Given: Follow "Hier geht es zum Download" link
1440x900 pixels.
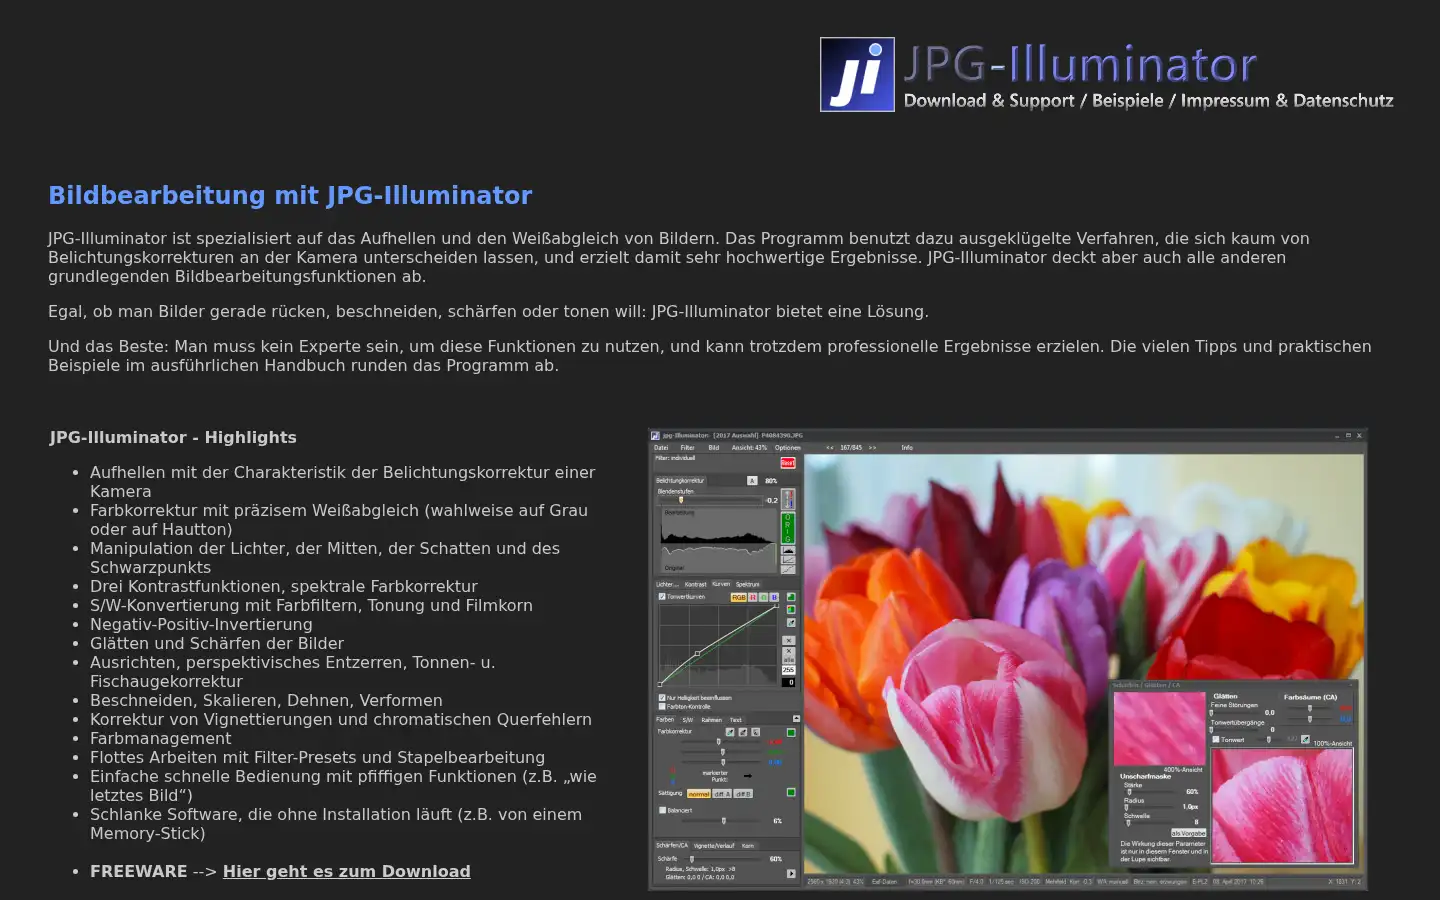Looking at the screenshot, I should tap(346, 871).
